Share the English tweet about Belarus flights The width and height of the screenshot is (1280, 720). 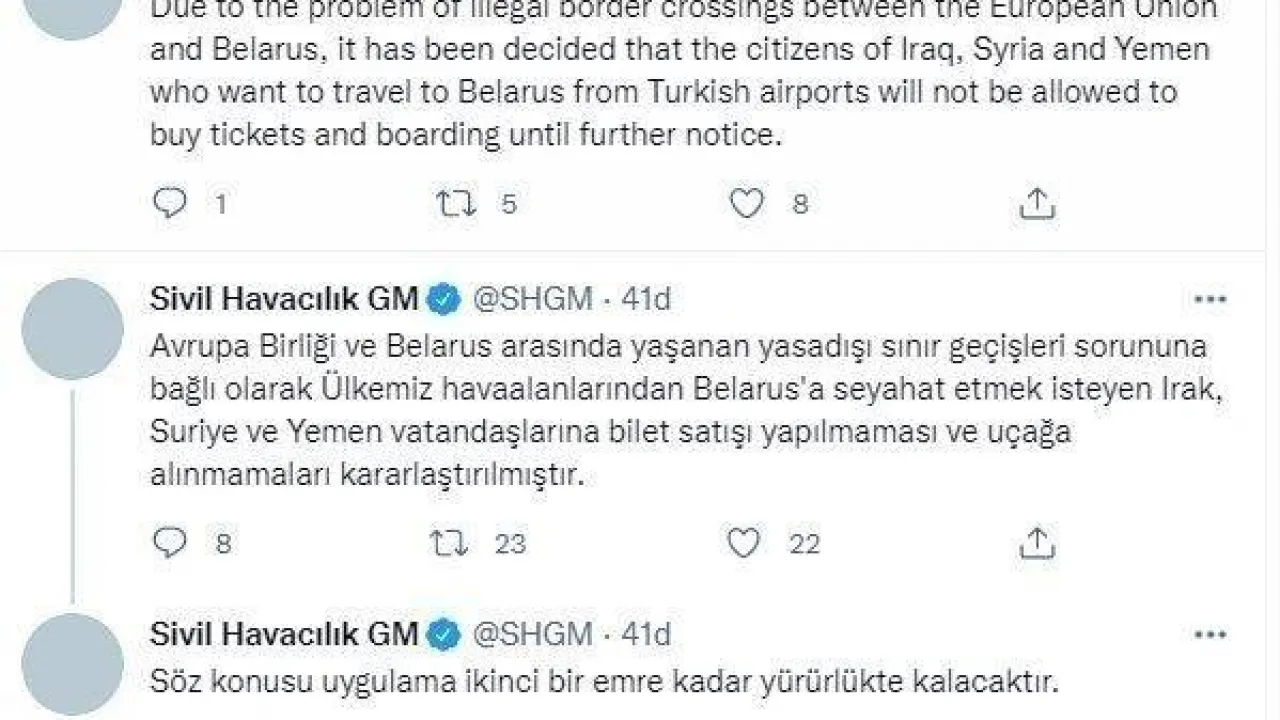[x=1037, y=204]
